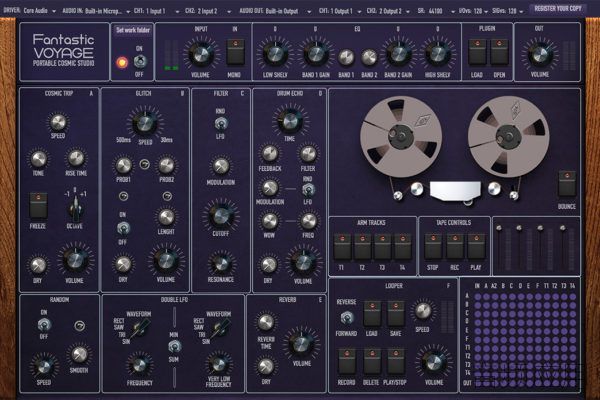Flip the Glitch ON/OFF toggle

[x=123, y=228]
